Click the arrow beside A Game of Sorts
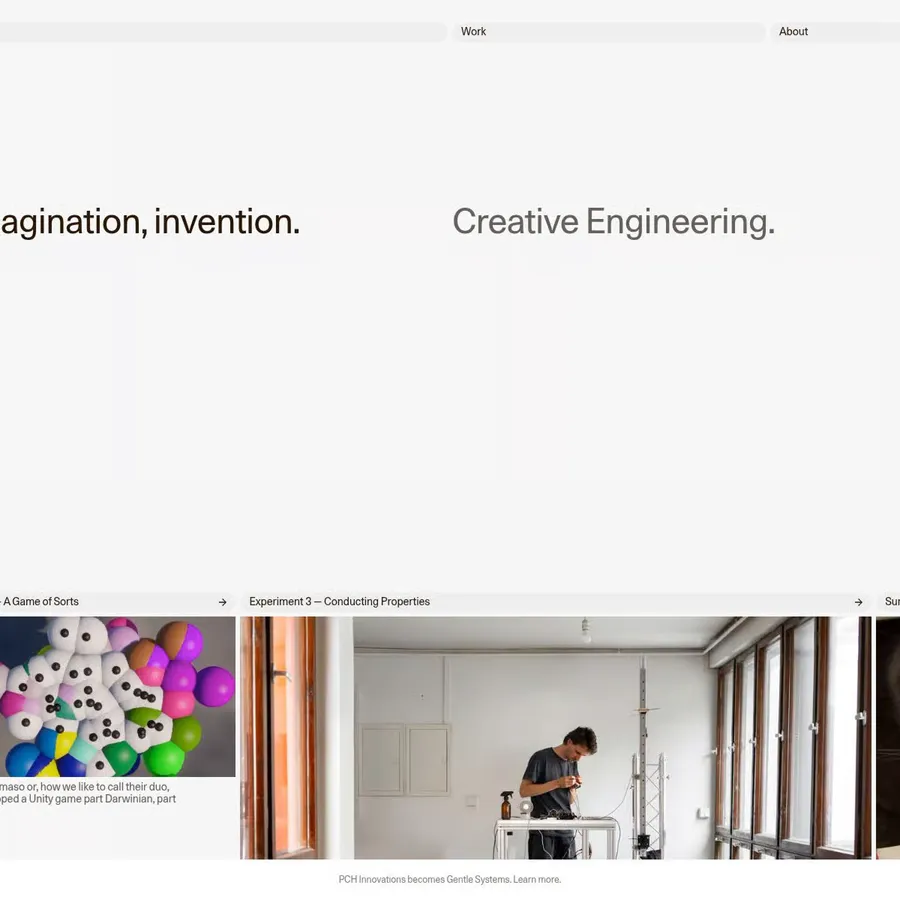This screenshot has height=900, width=900. click(x=222, y=602)
